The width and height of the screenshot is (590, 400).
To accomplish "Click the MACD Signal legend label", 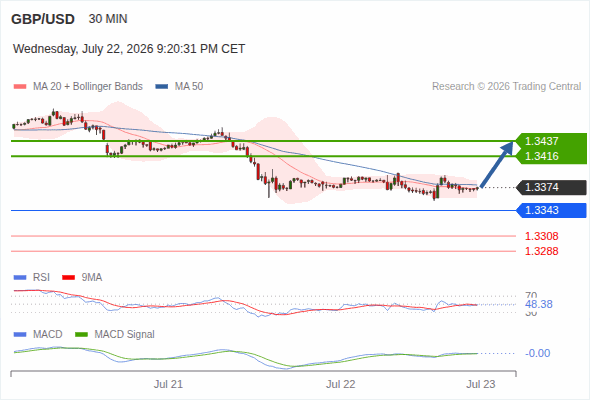I will point(125,335).
